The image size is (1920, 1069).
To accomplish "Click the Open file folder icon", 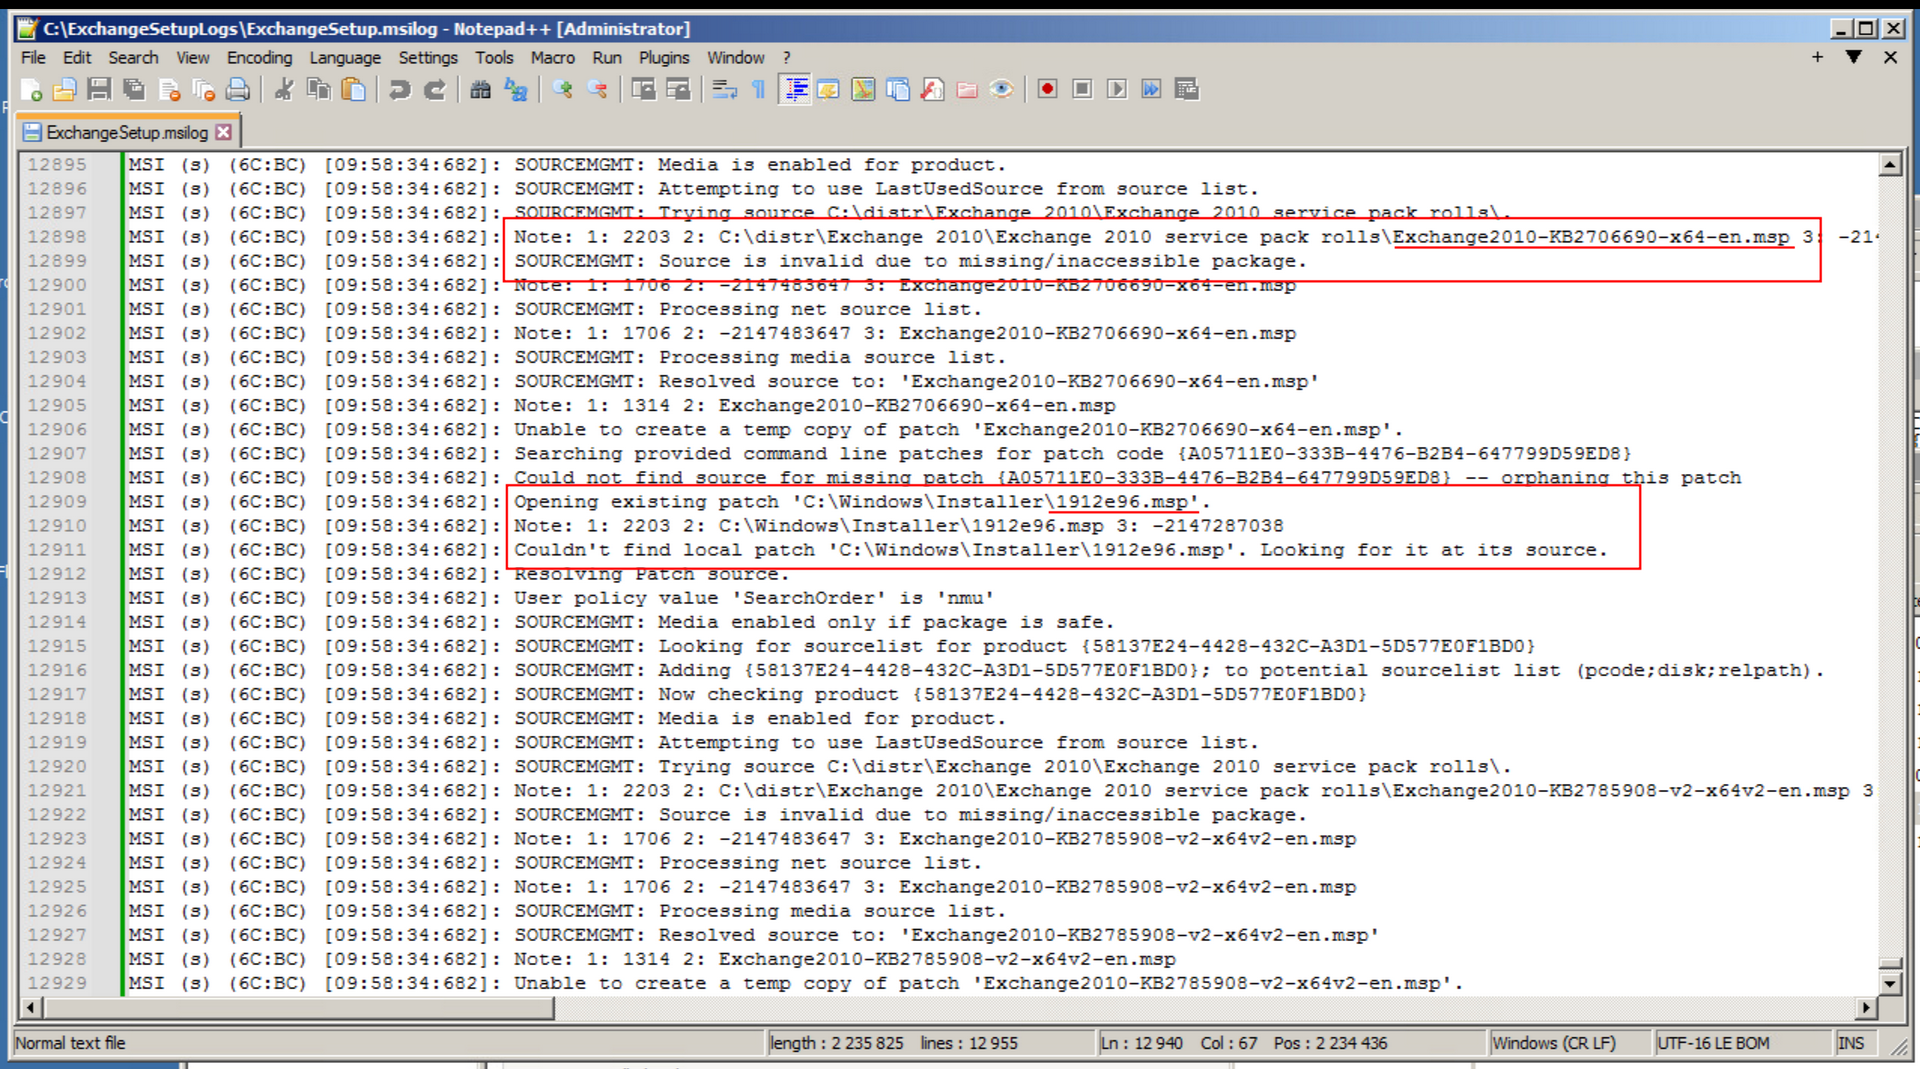I will (65, 90).
